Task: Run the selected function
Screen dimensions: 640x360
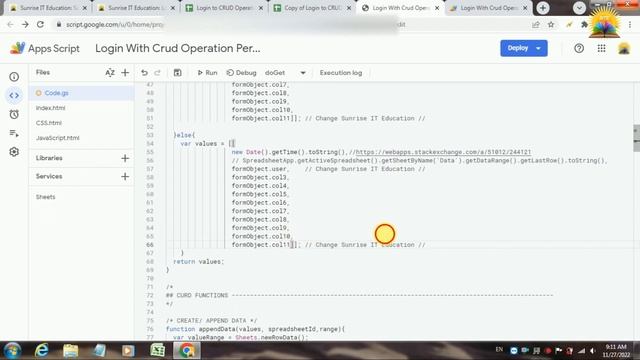Action: (207, 73)
